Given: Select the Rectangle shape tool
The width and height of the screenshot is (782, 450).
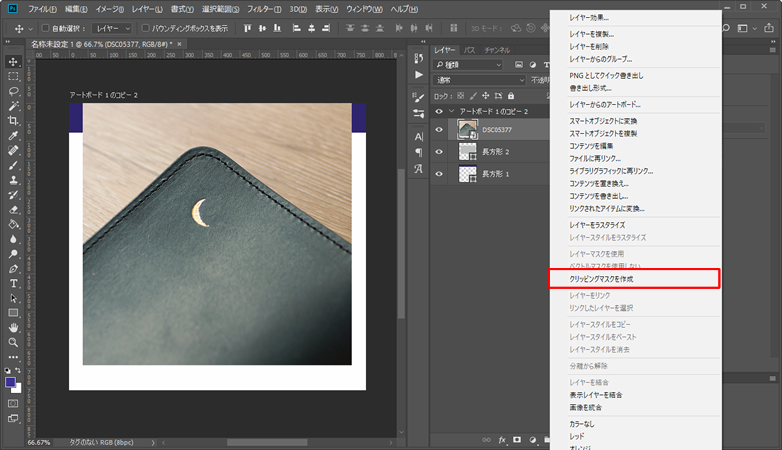Looking at the screenshot, I should click(x=13, y=313).
